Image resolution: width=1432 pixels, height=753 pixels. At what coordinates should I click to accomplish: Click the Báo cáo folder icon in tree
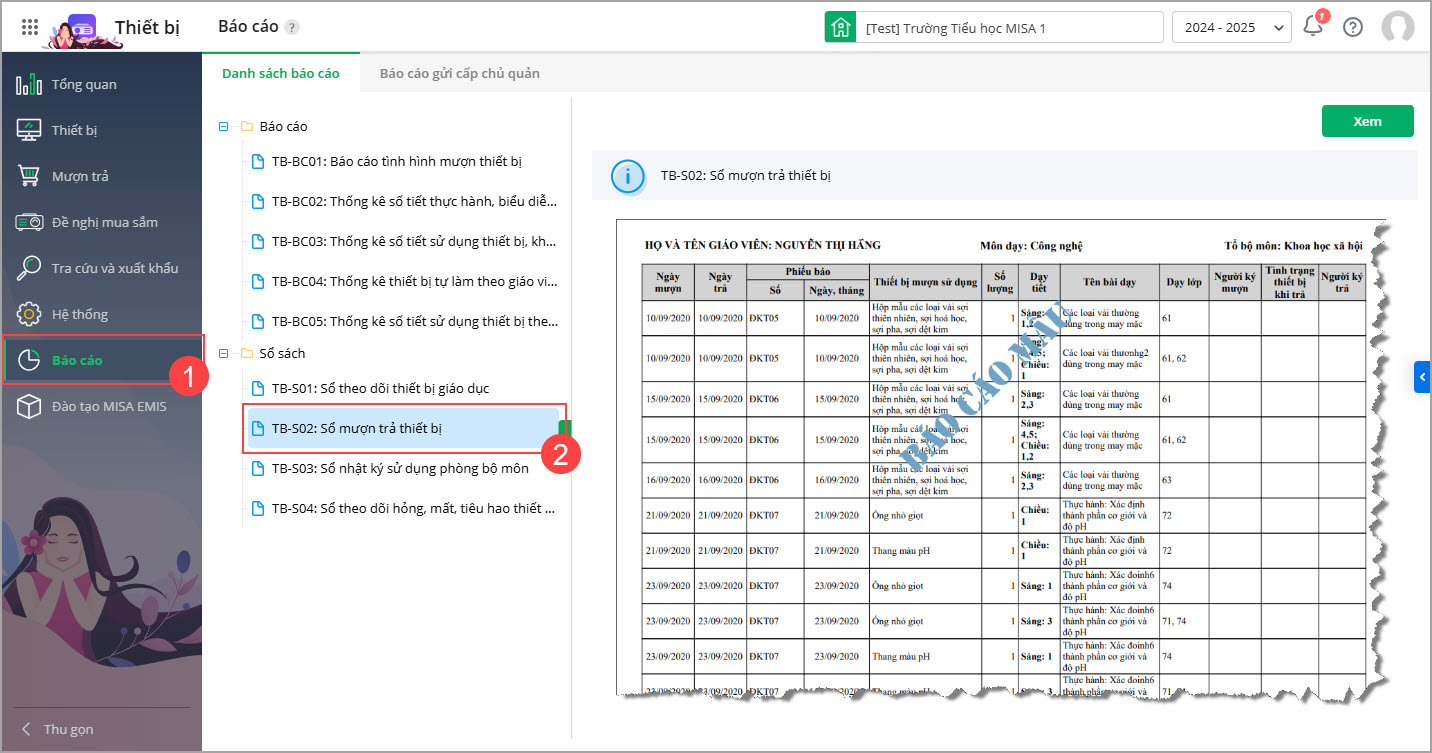(x=246, y=127)
